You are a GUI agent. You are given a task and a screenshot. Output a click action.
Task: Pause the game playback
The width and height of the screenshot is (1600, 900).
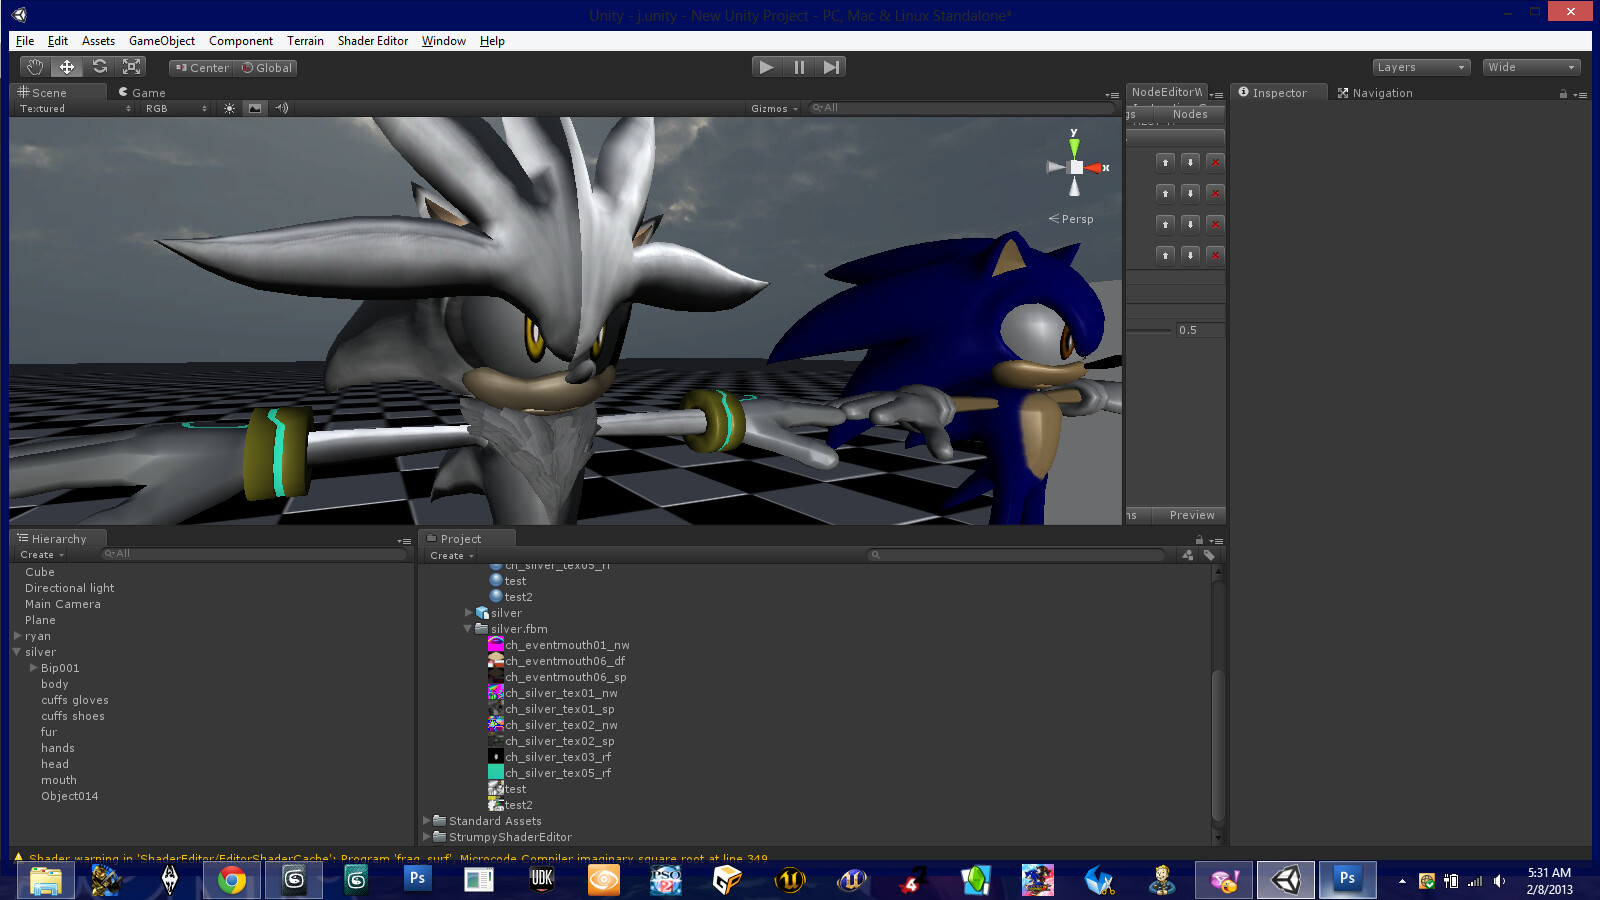pyautogui.click(x=798, y=66)
